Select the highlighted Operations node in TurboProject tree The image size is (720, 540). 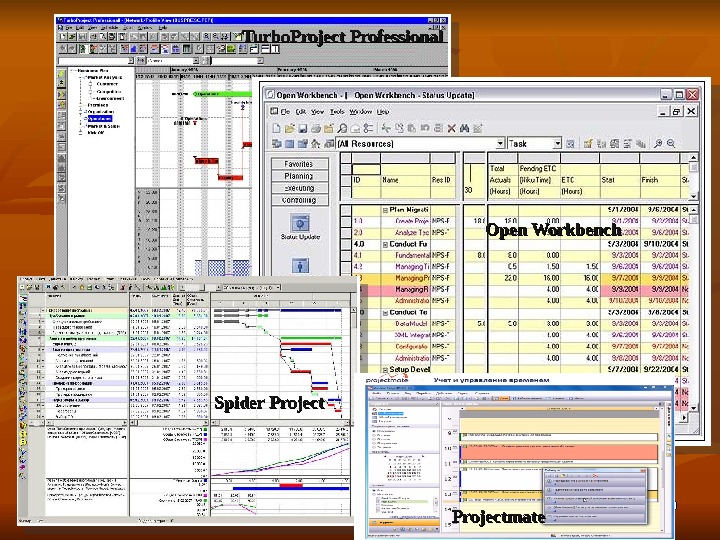coord(99,118)
